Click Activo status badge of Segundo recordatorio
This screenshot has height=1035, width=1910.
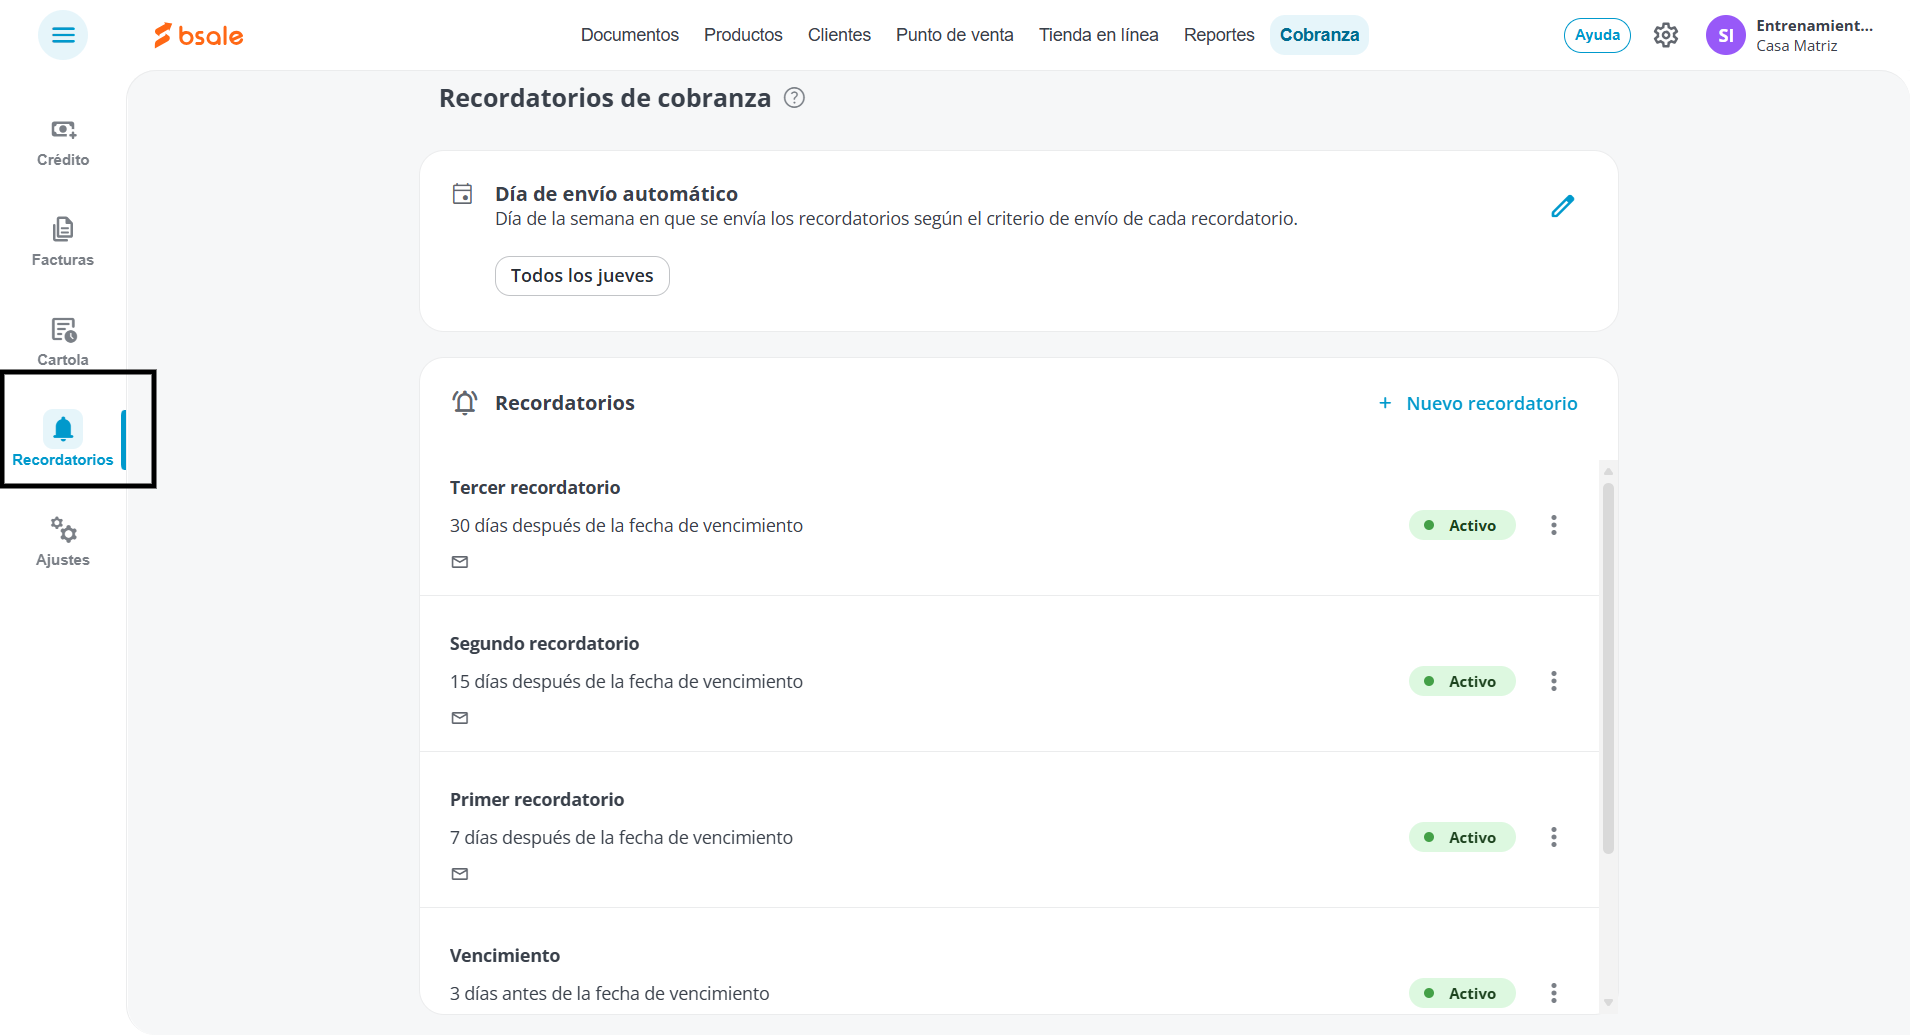(1462, 681)
